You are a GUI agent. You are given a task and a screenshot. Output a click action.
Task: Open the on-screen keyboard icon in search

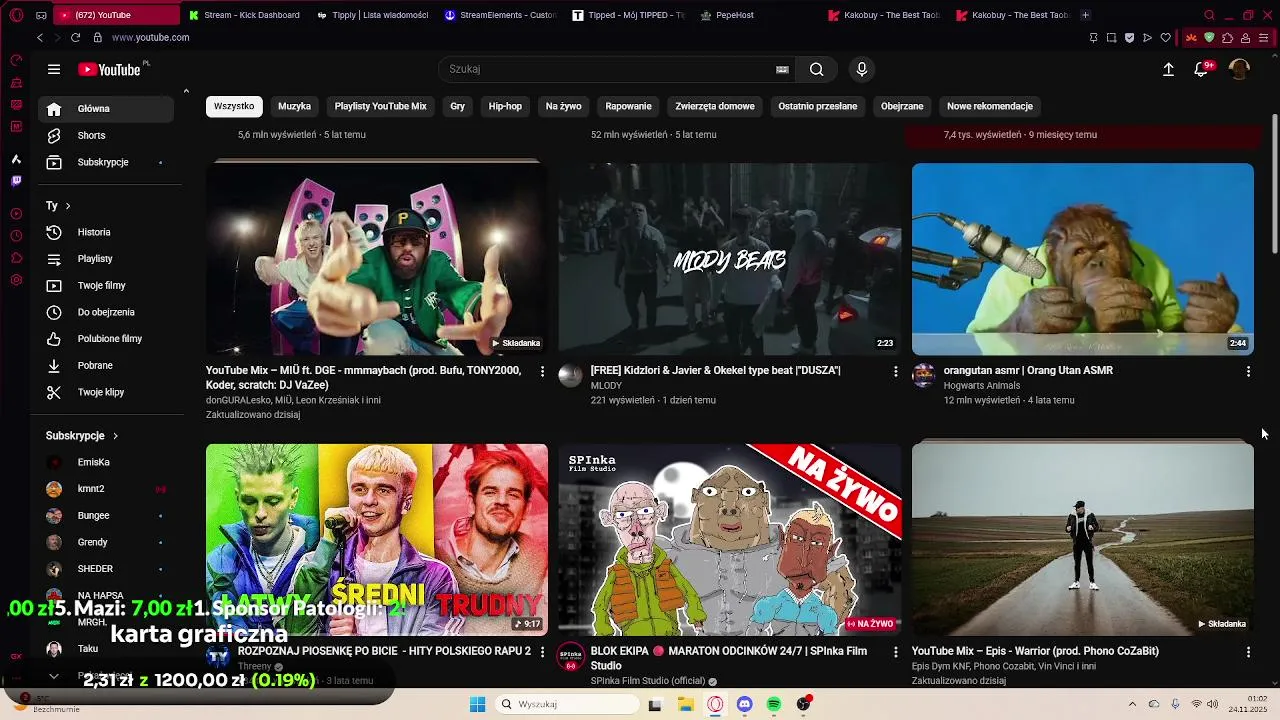tap(782, 69)
